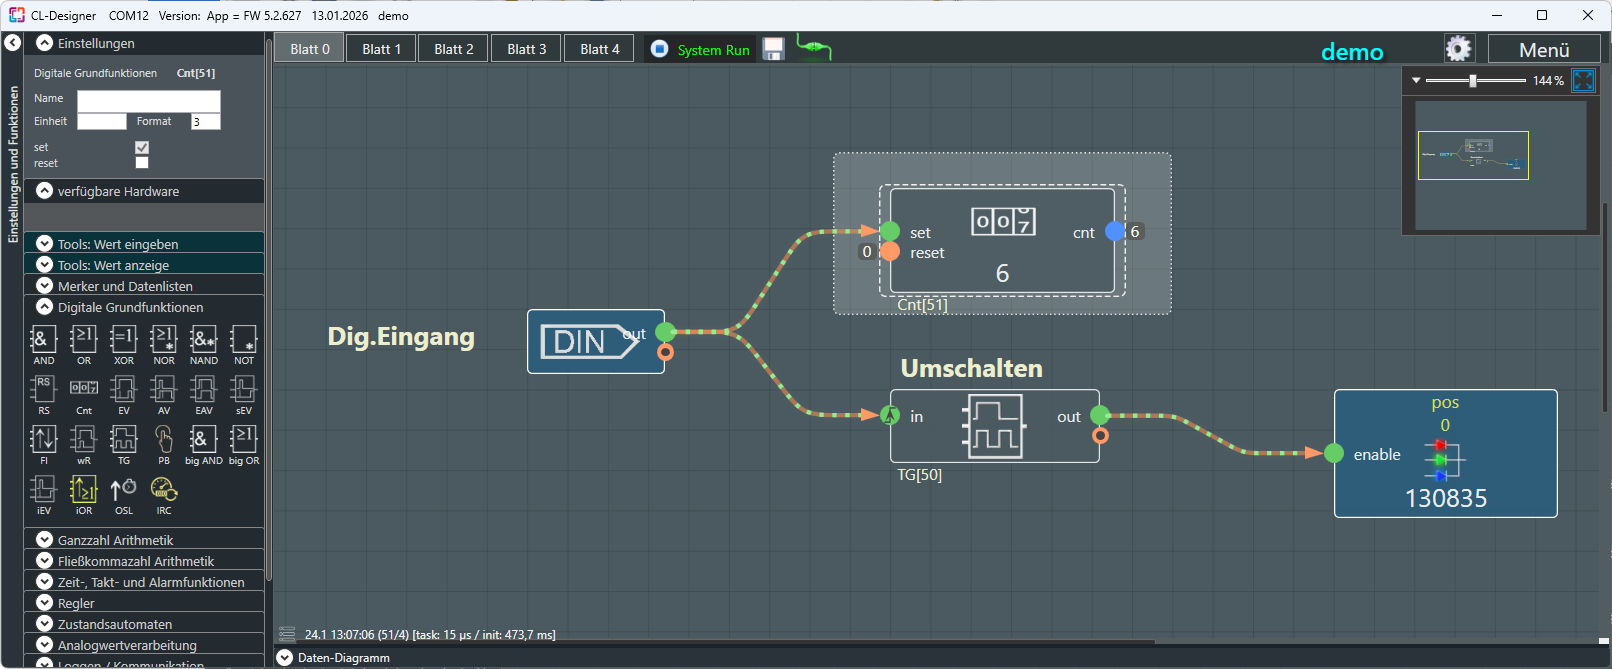The image size is (1612, 669).
Task: Open settings via the gear icon
Action: pos(1458,49)
